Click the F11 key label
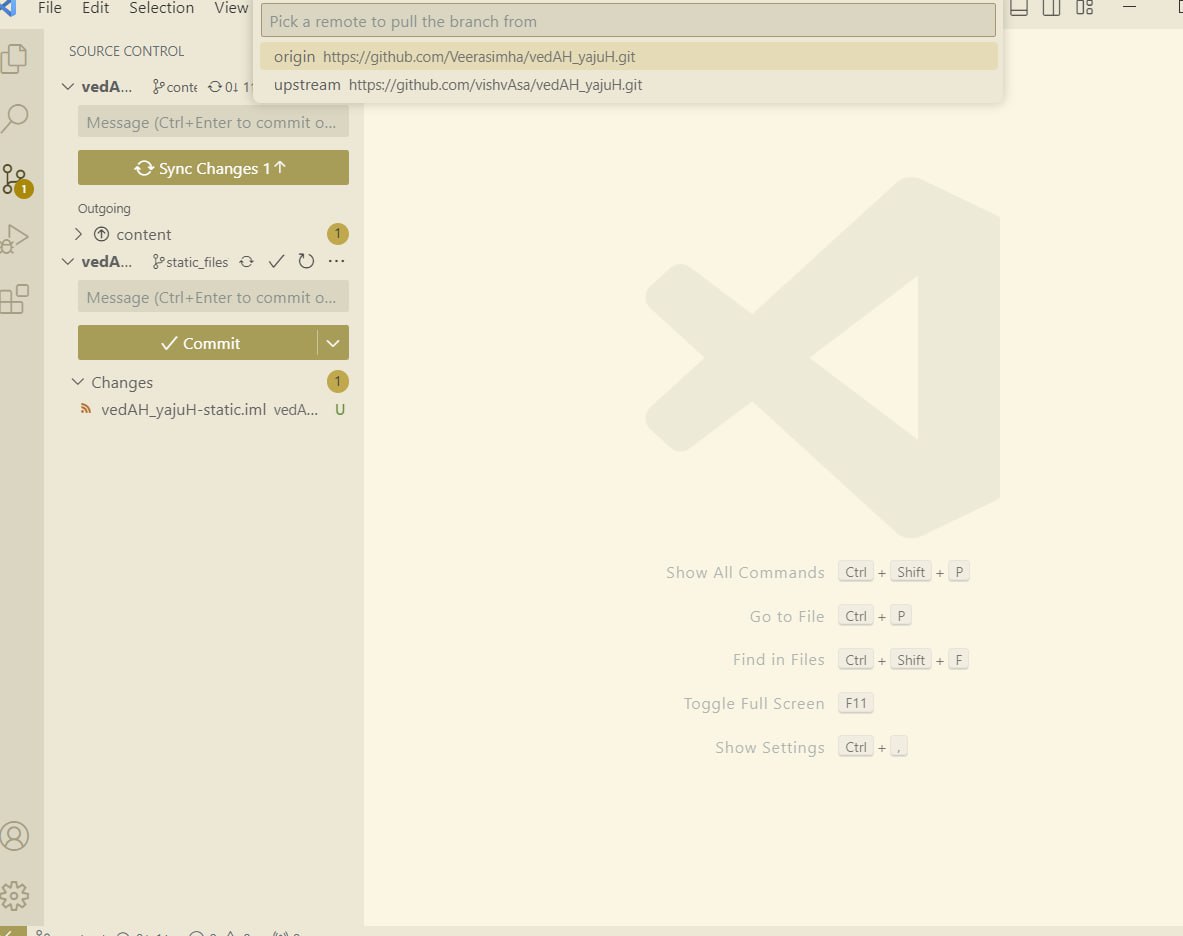Viewport: 1183px width, 936px height. [x=856, y=704]
